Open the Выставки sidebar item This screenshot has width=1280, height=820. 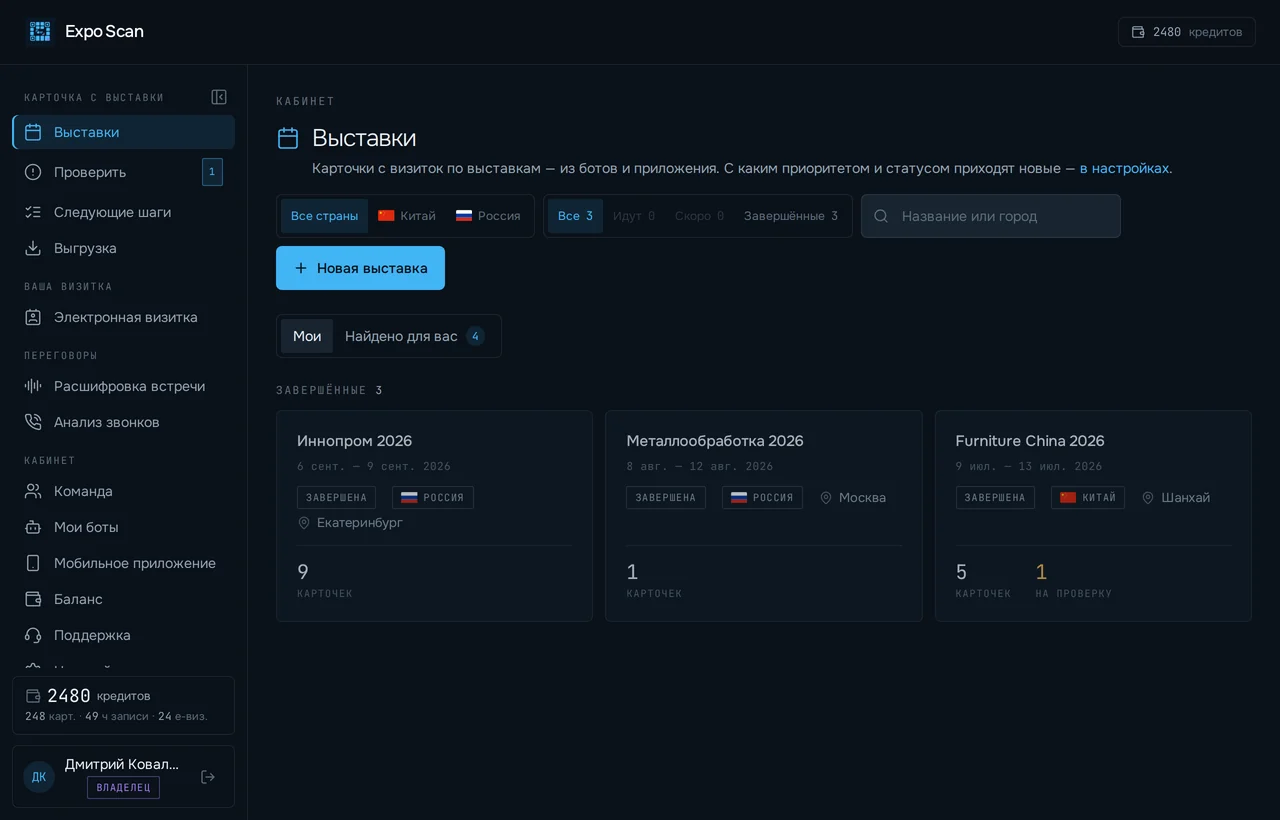tap(124, 132)
